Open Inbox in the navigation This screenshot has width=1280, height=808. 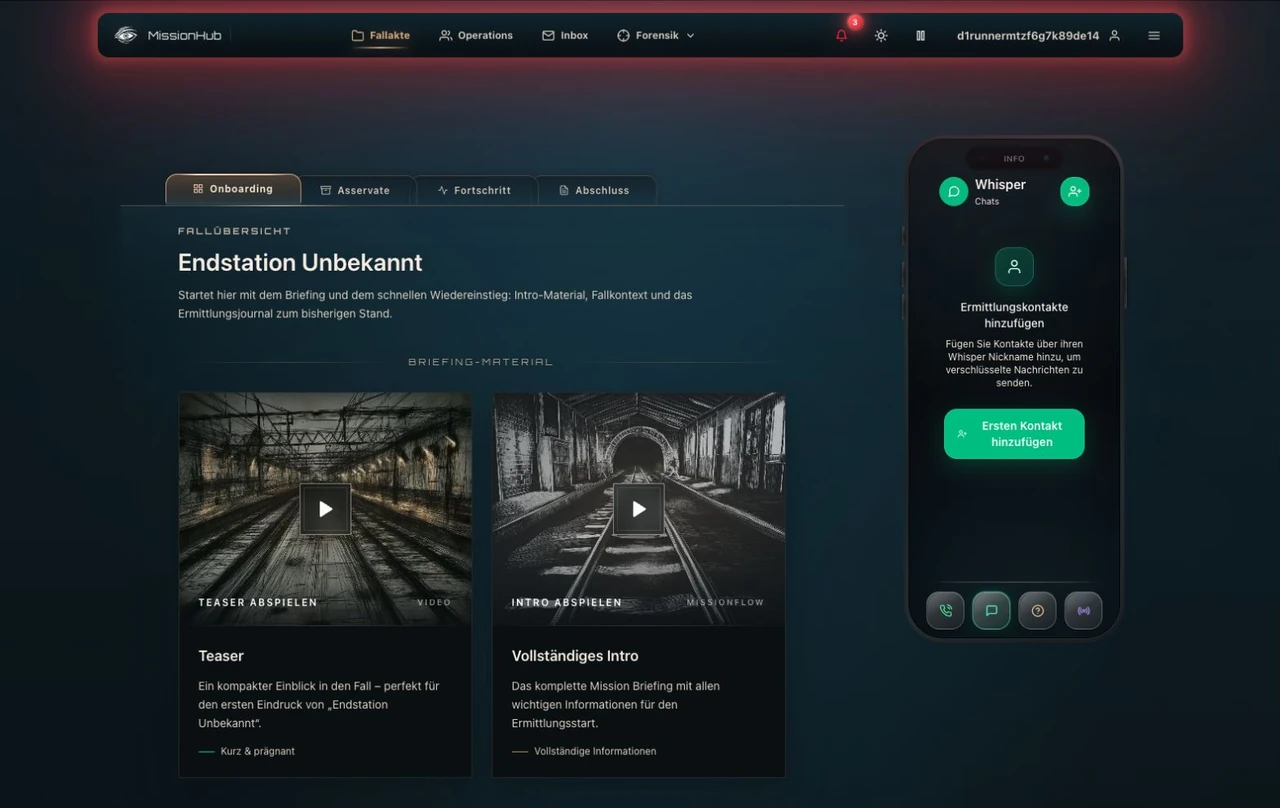(x=565, y=35)
